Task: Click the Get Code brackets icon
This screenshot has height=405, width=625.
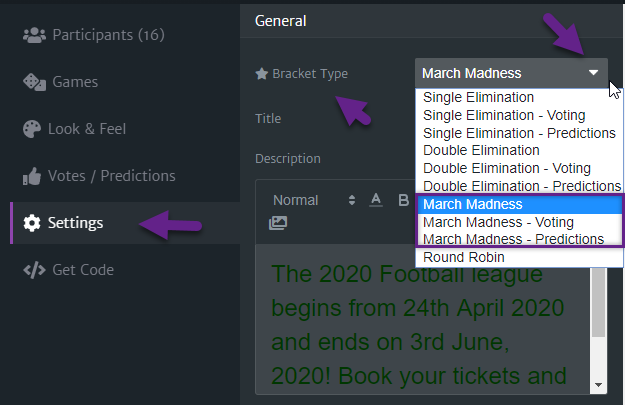Action: tap(34, 270)
